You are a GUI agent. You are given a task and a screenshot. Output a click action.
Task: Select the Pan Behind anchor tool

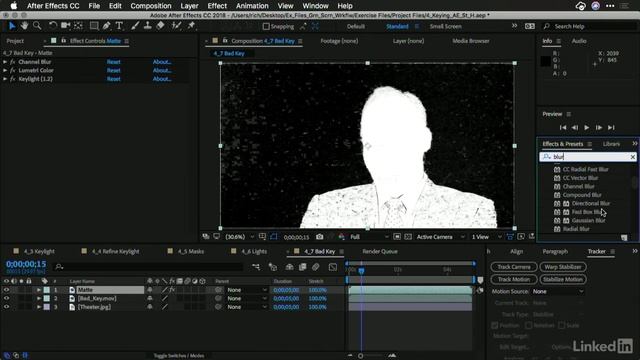point(78,26)
